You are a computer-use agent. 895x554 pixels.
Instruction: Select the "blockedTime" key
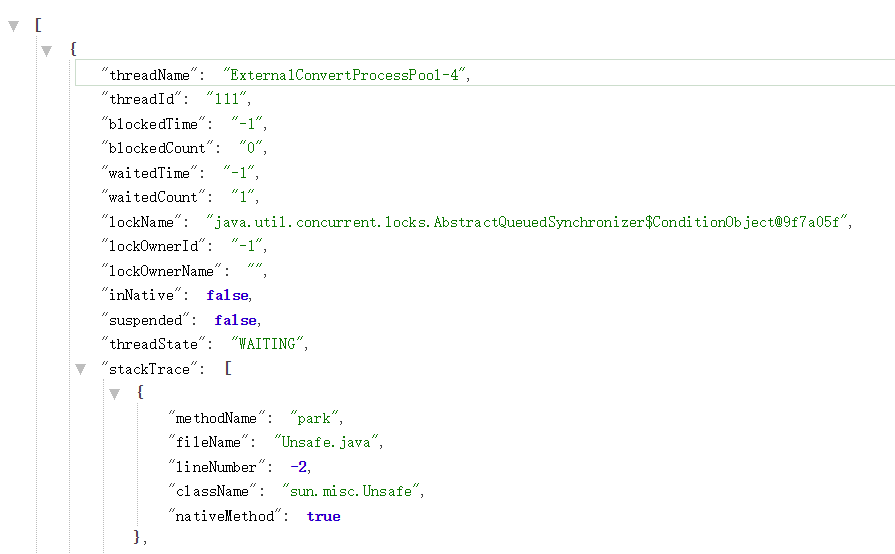tap(154, 123)
